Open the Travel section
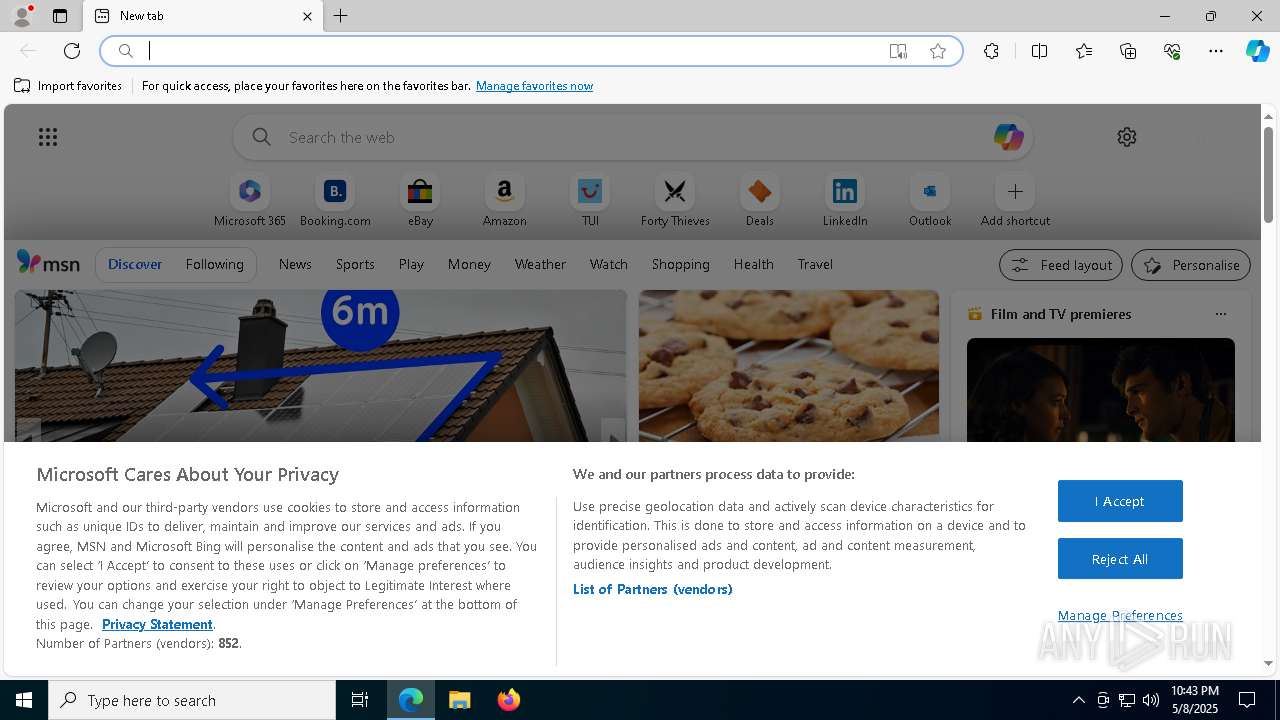The height and width of the screenshot is (720, 1280). [x=815, y=265]
